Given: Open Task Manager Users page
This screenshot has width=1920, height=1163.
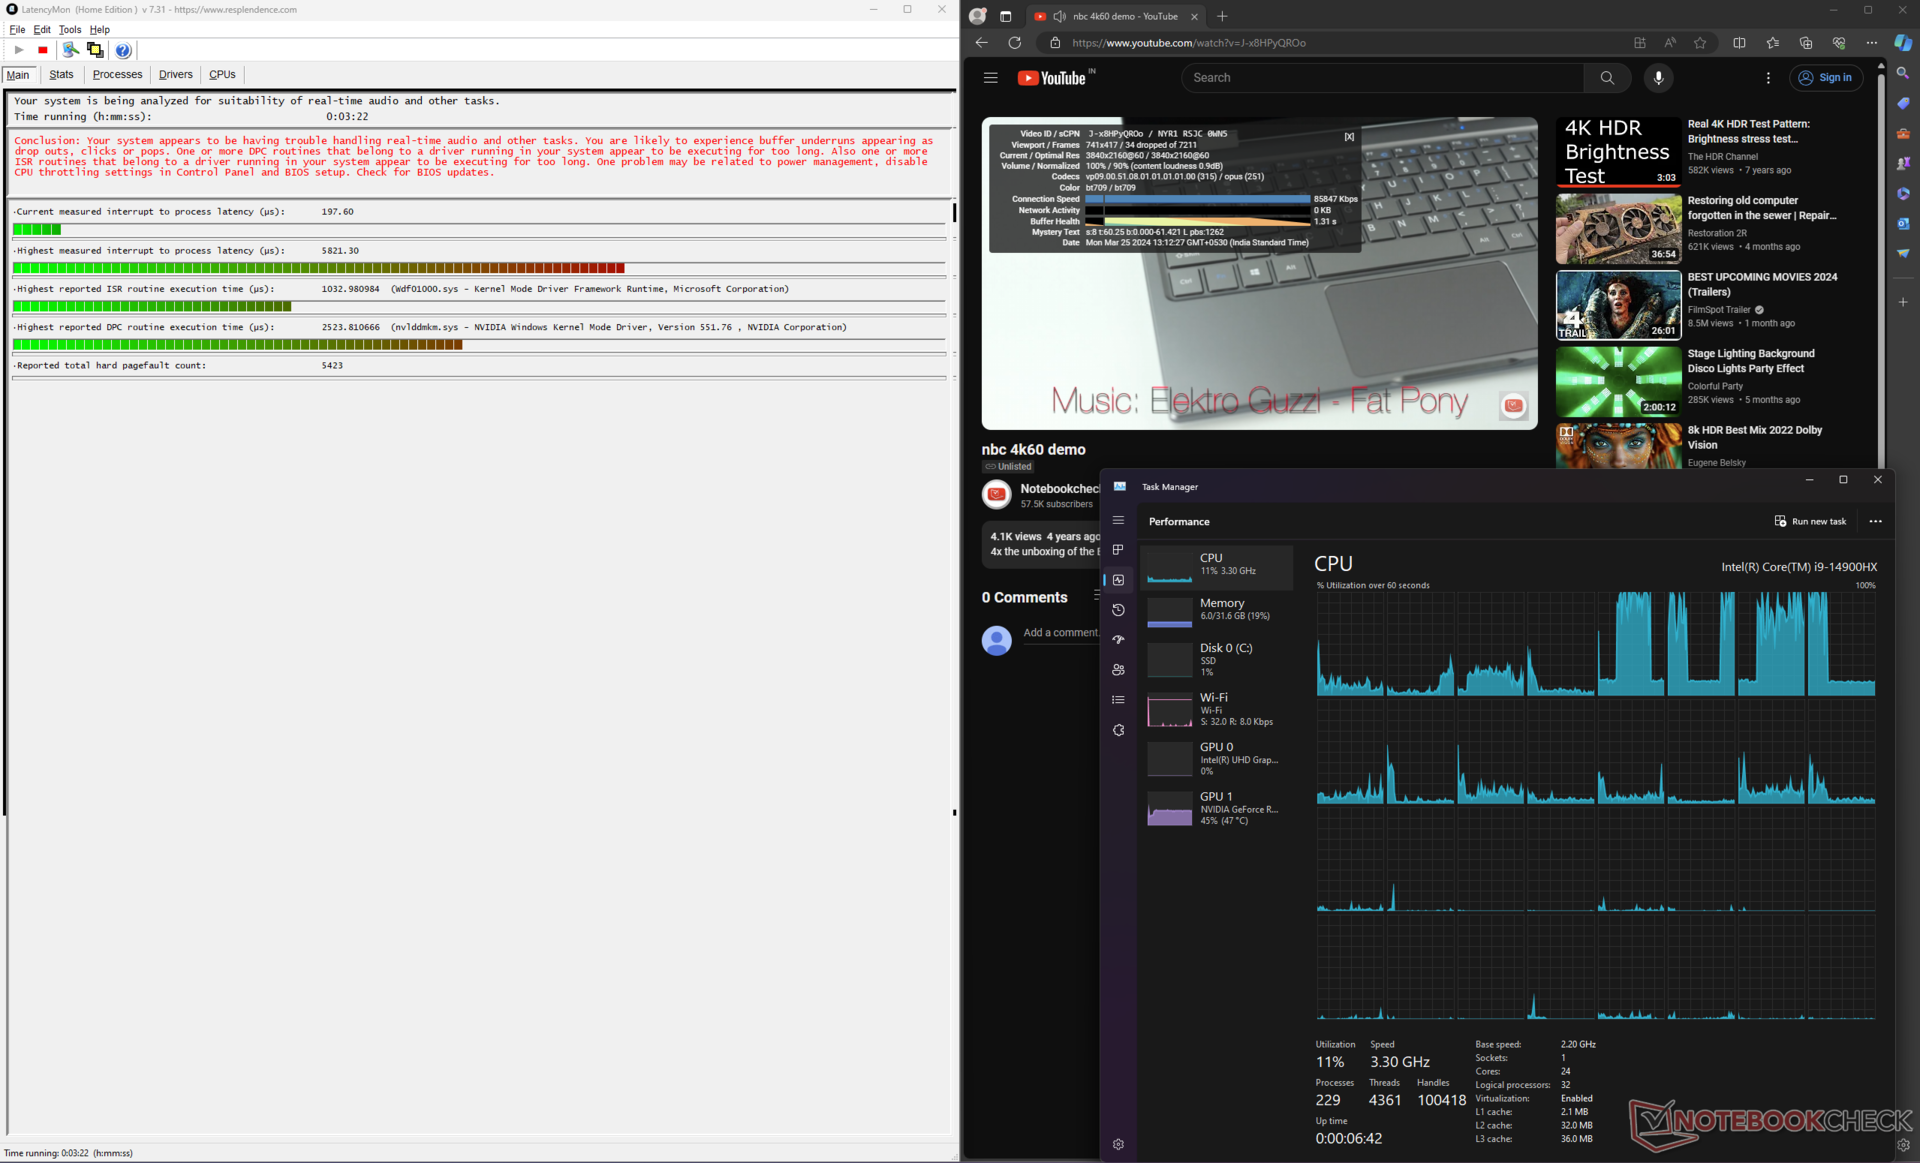Looking at the screenshot, I should (1118, 670).
